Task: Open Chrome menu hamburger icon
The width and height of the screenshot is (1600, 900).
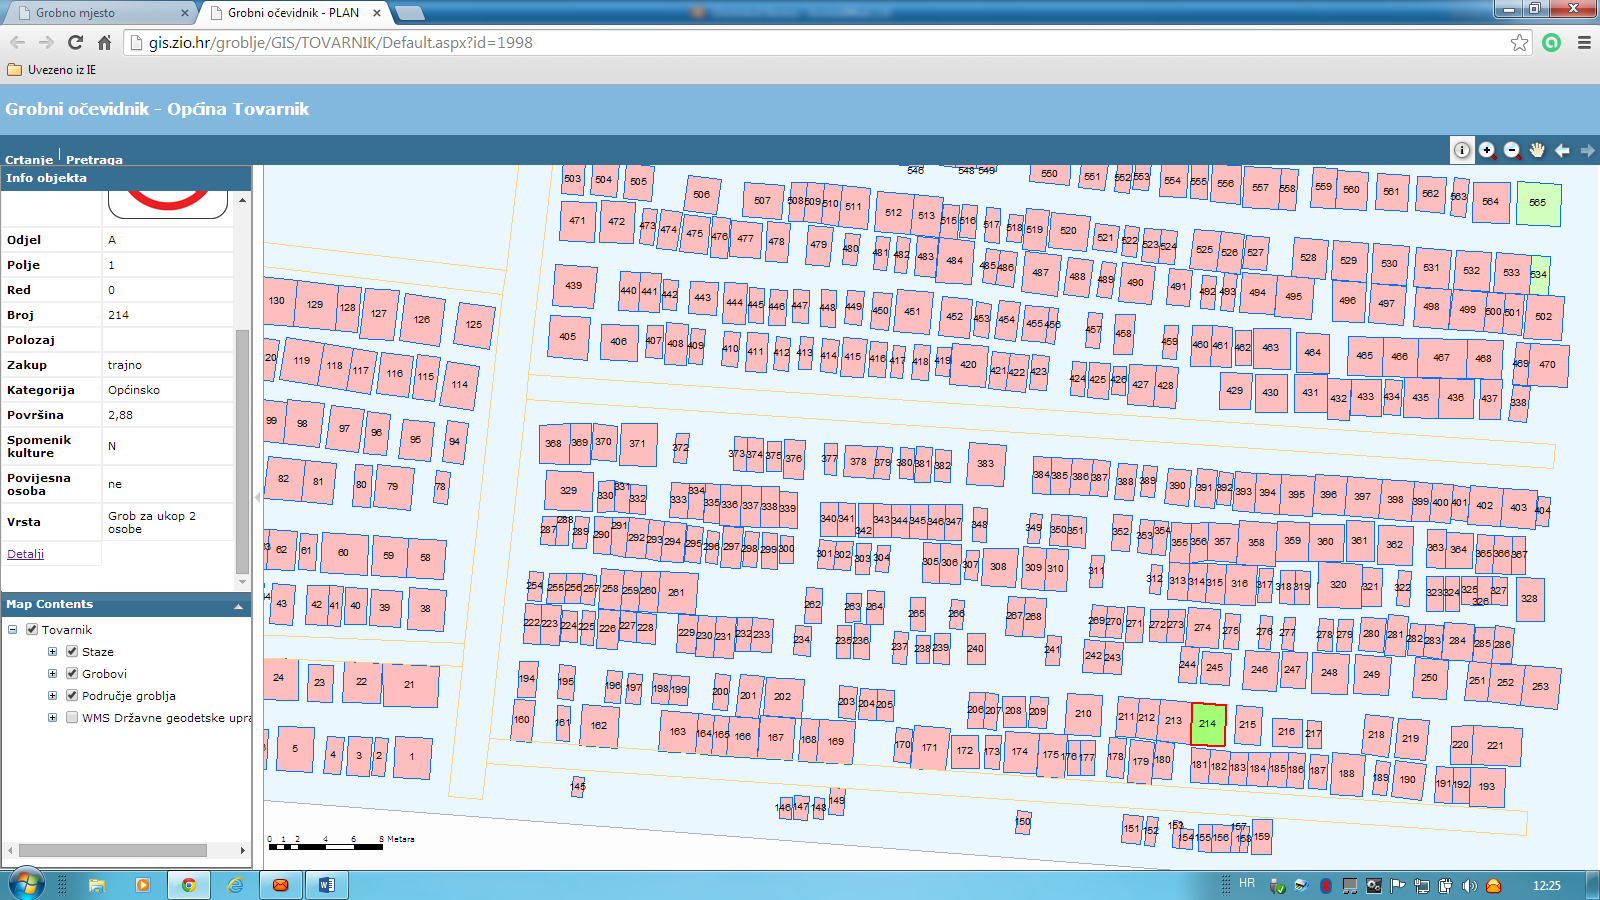Action: click(x=1584, y=42)
